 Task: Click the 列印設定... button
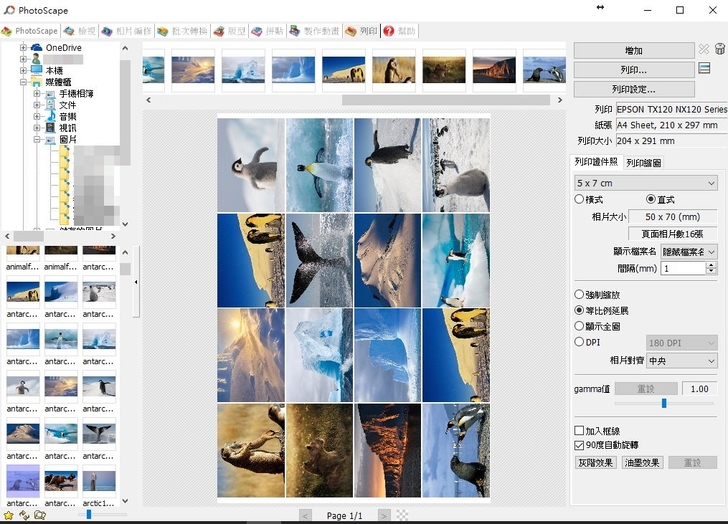tap(633, 89)
